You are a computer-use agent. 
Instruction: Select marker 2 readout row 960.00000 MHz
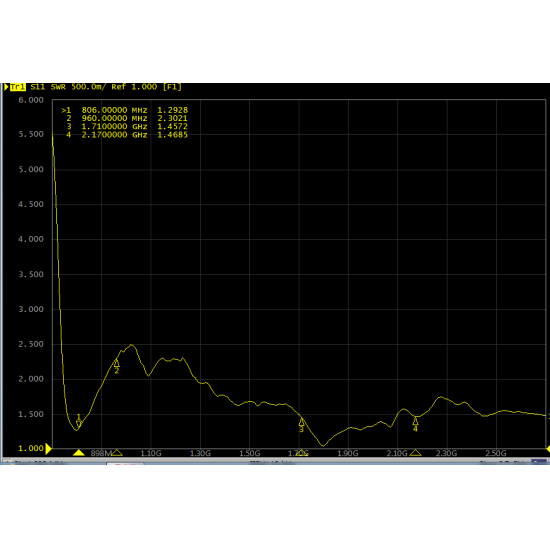tap(125, 118)
